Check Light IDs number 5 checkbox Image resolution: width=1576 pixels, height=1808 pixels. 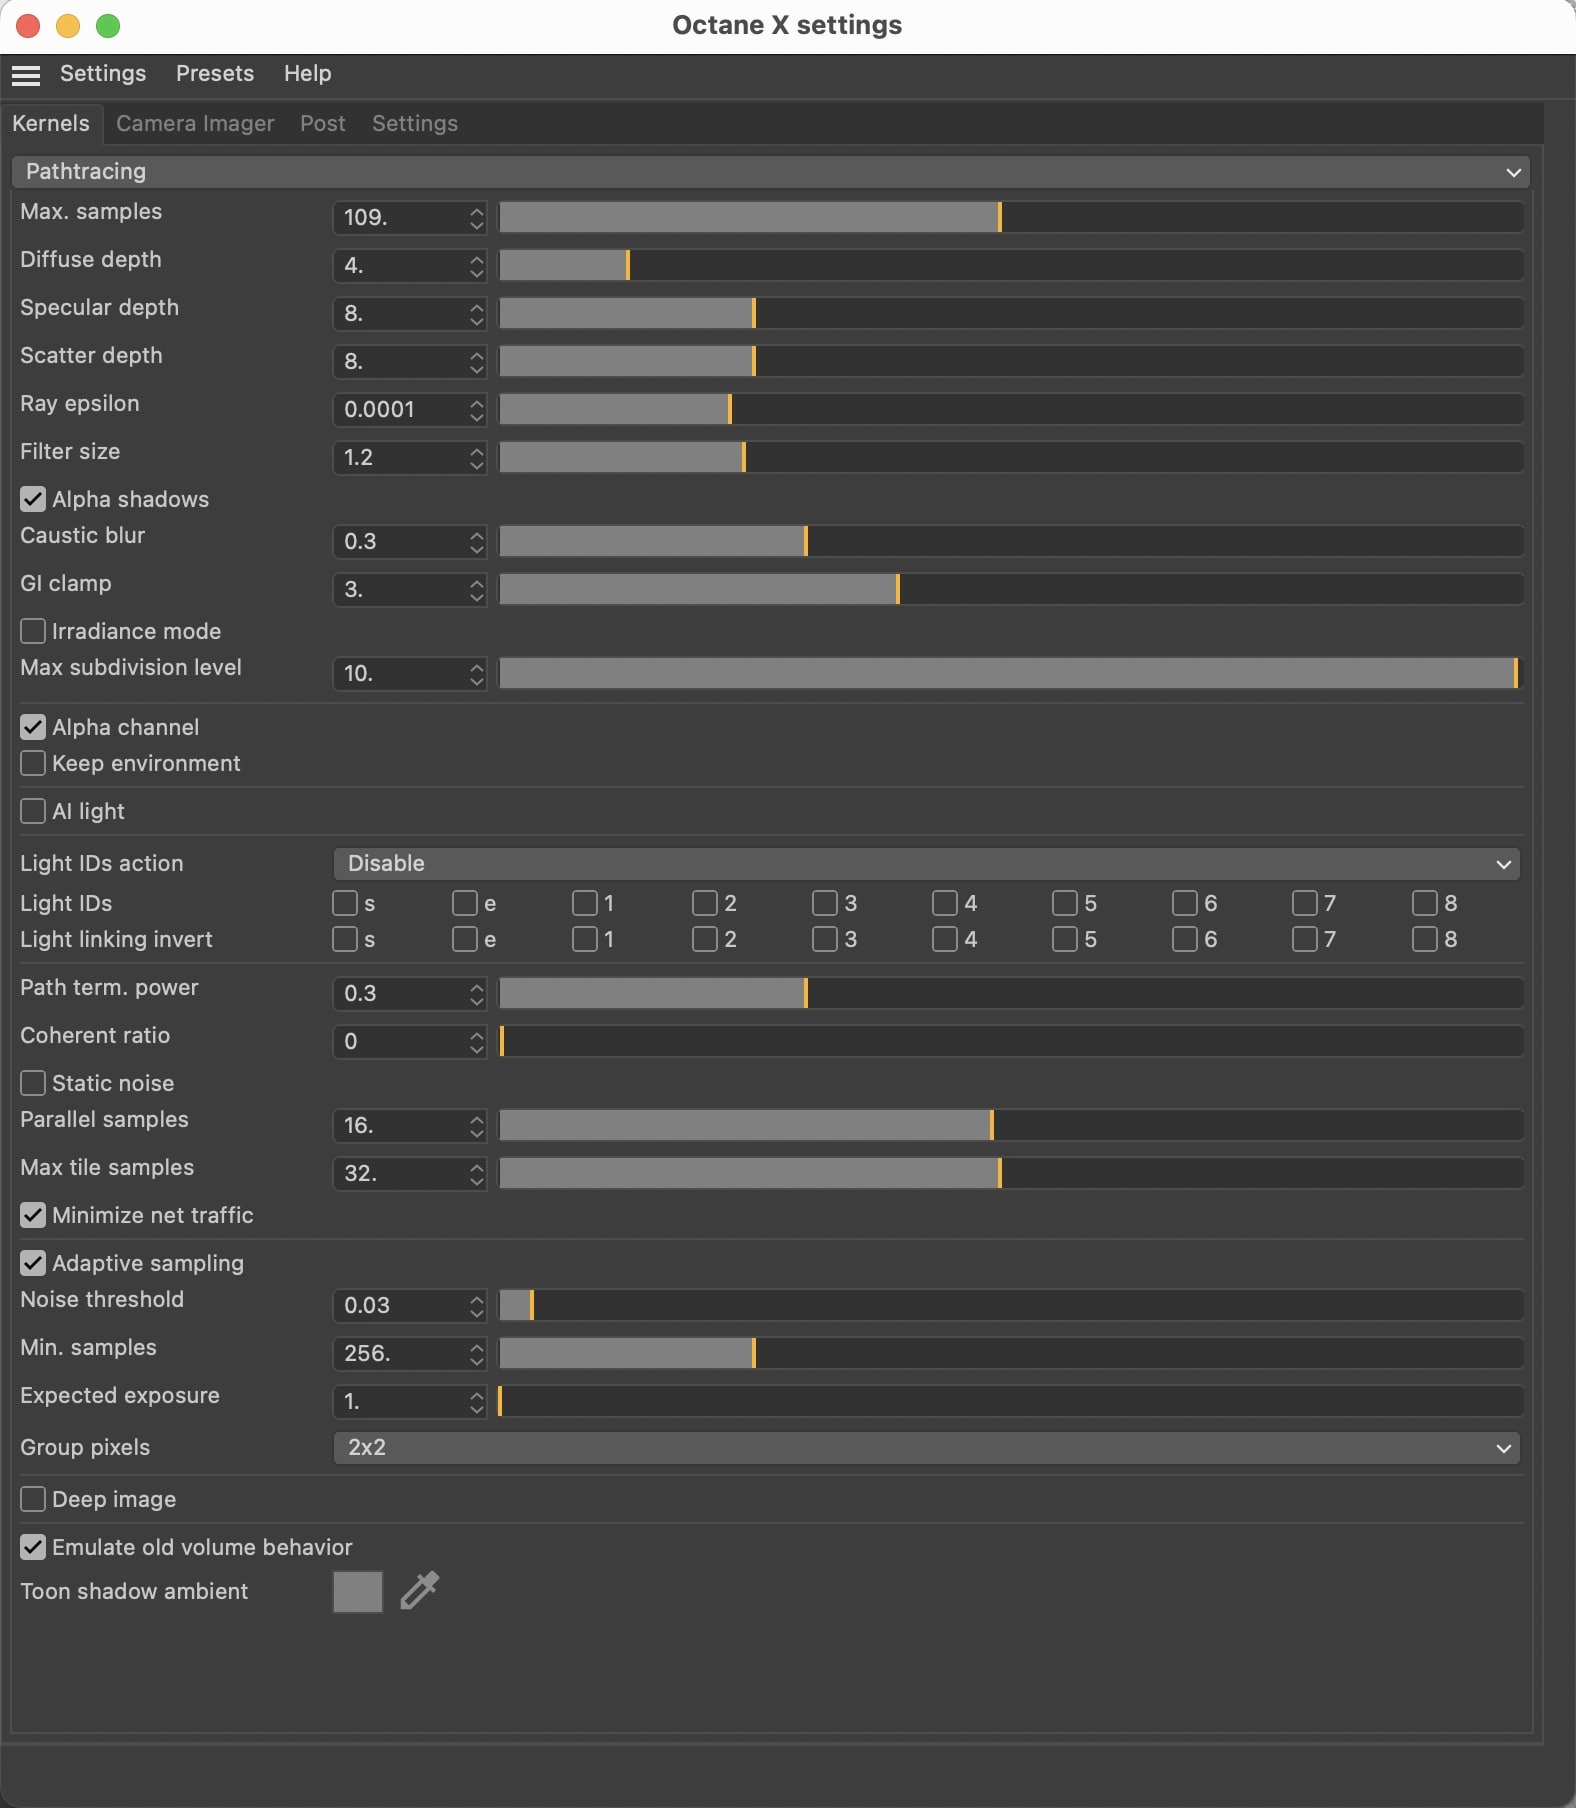[1065, 903]
